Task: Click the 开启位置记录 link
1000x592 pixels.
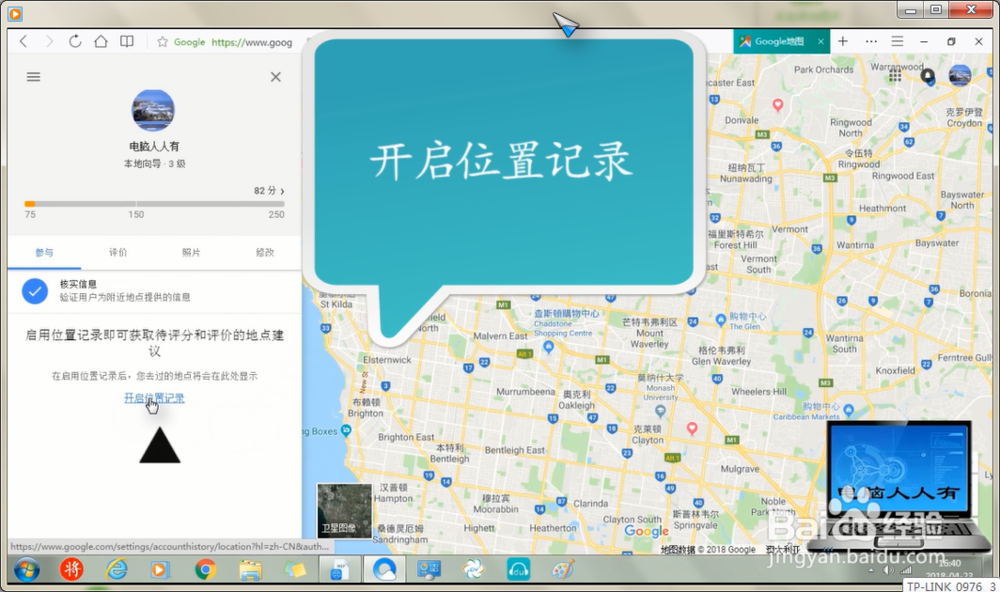Action: pos(154,398)
